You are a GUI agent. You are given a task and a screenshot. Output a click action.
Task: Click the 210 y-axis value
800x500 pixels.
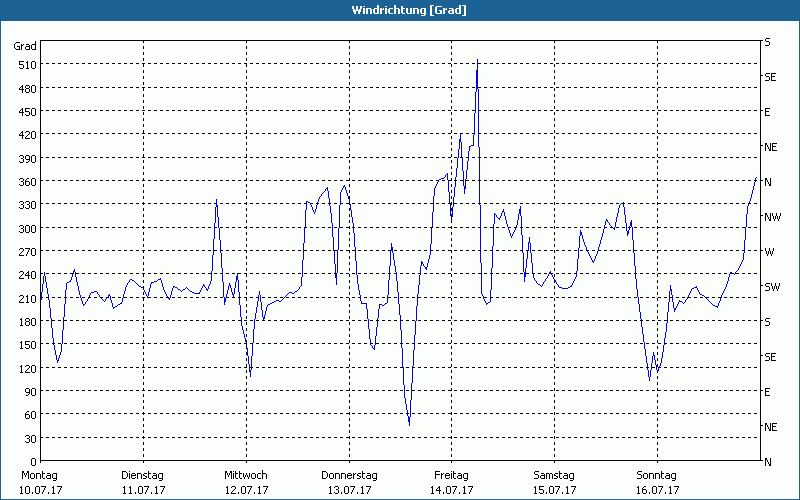[x=28, y=298]
